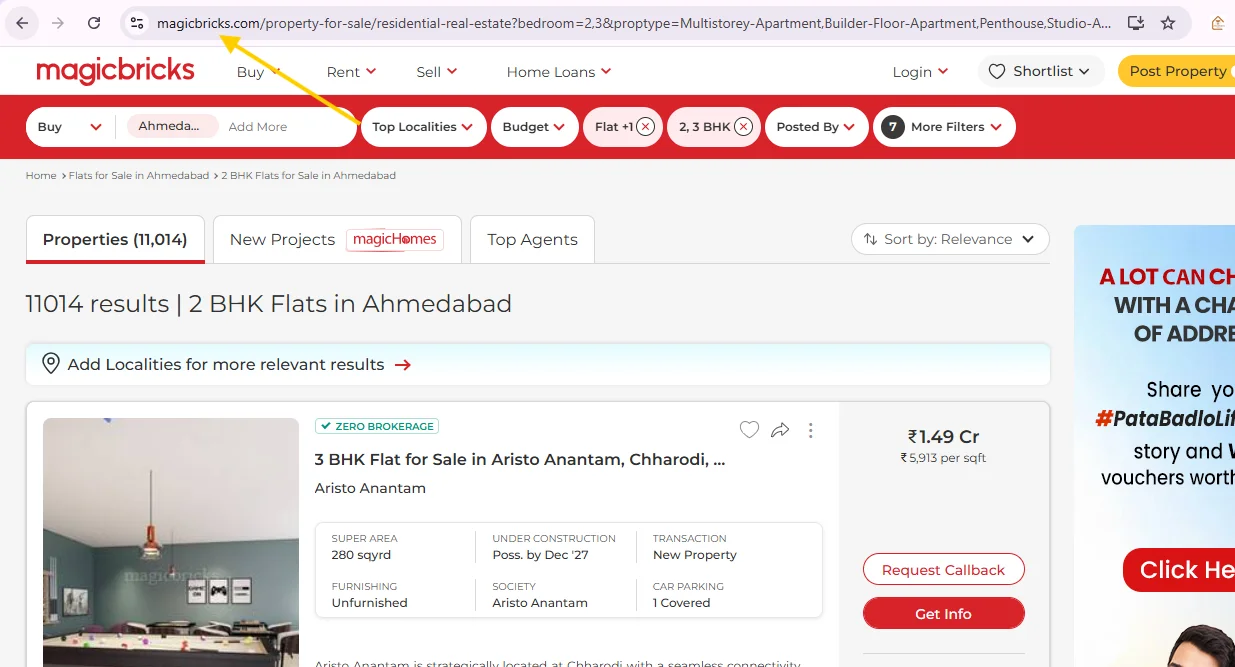The image size is (1235, 667).
Task: Remove the Flat +1 filter chip
Action: coord(646,127)
